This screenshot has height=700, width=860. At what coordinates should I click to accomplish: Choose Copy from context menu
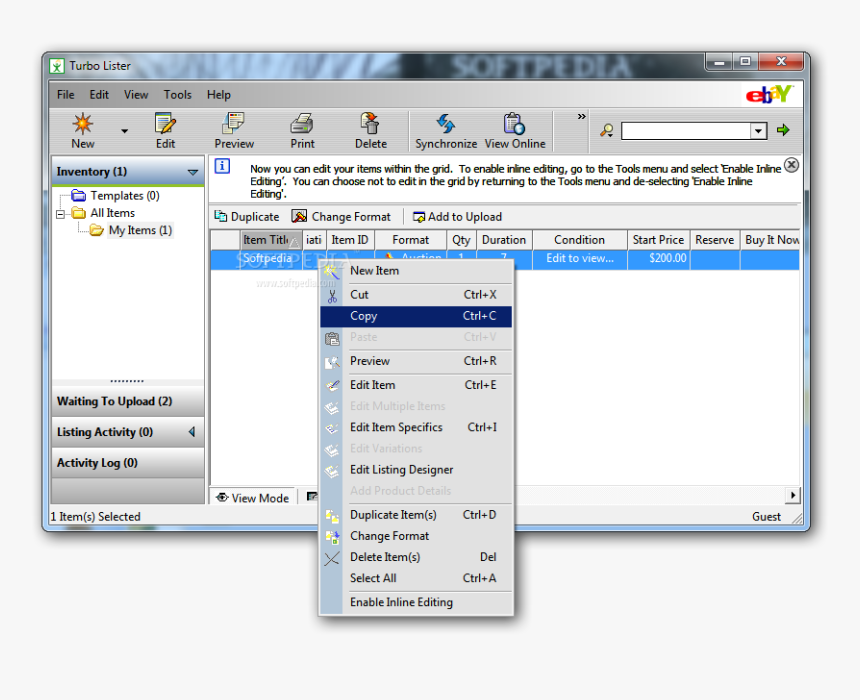point(416,316)
